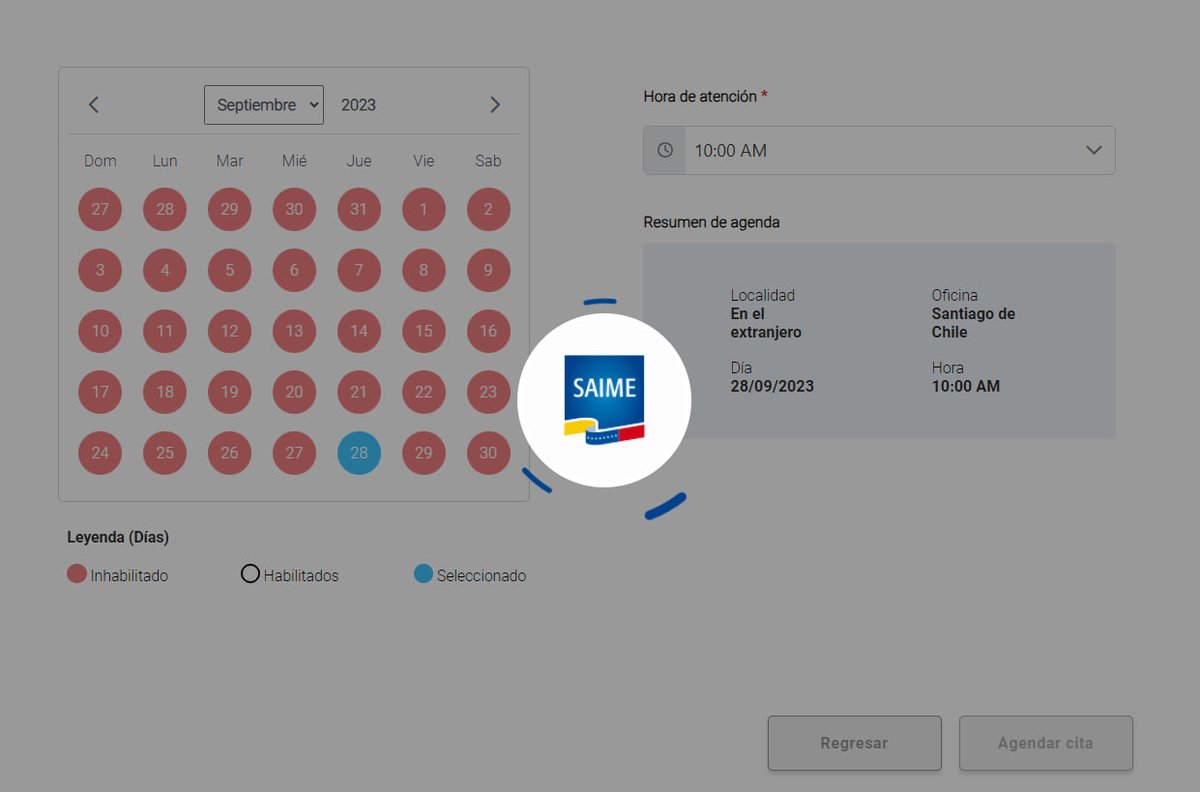
Task: Select September 1 on the calendar
Action: point(424,209)
